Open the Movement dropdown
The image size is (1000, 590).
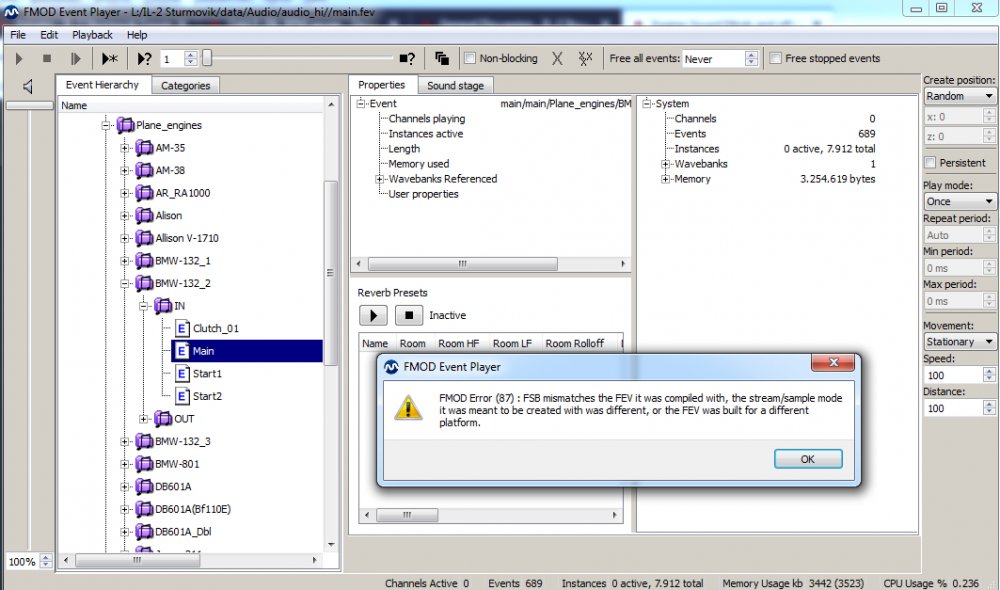pyautogui.click(x=959, y=342)
